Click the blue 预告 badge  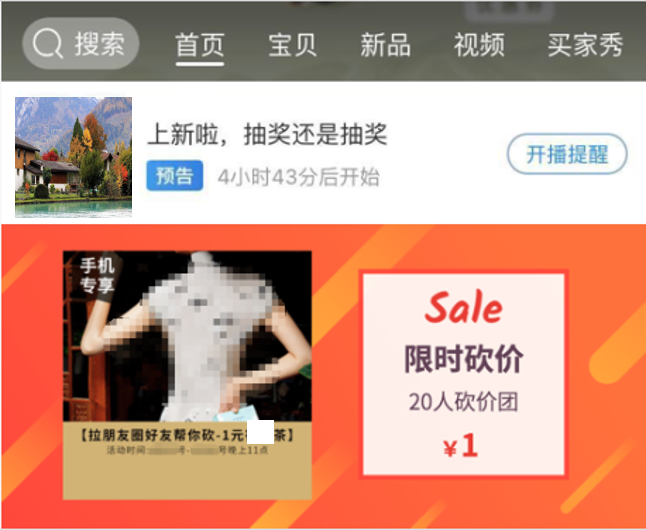(x=175, y=176)
